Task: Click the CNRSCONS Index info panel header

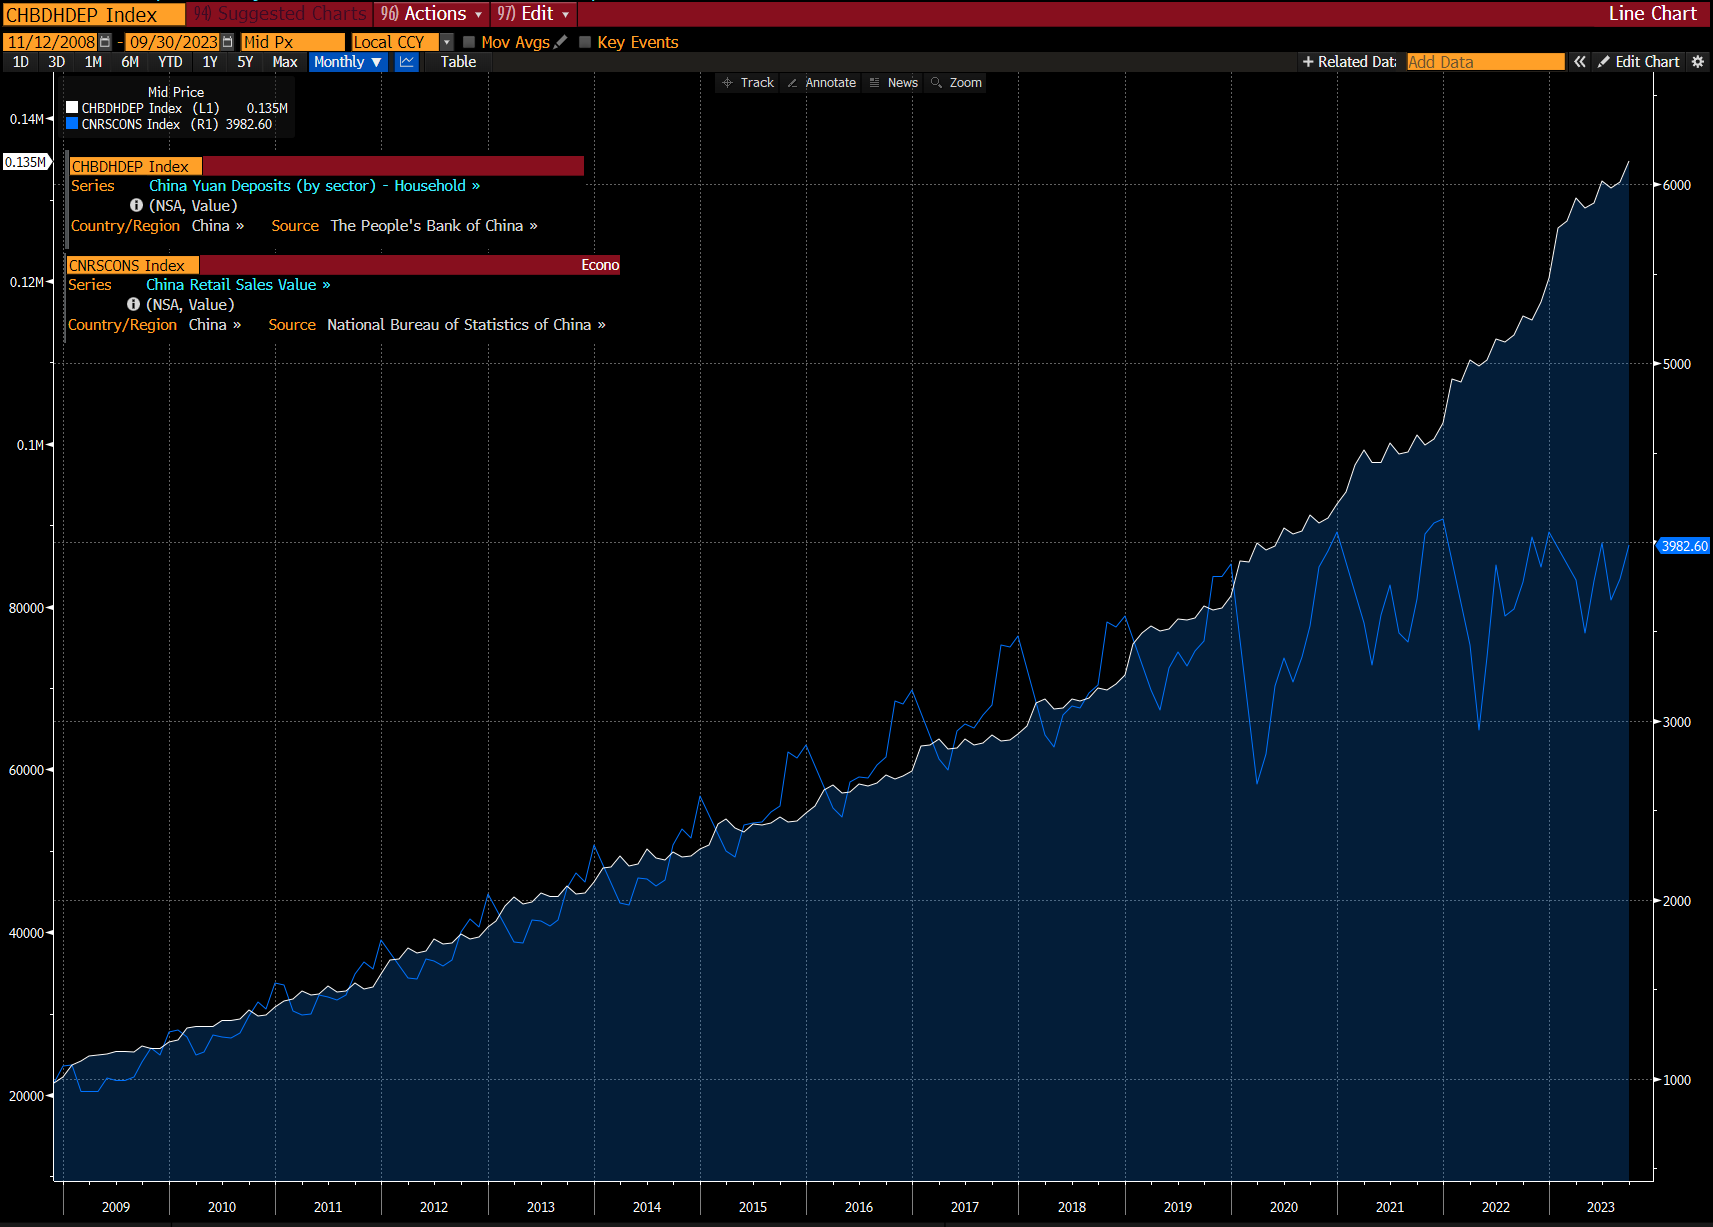Action: 343,265
